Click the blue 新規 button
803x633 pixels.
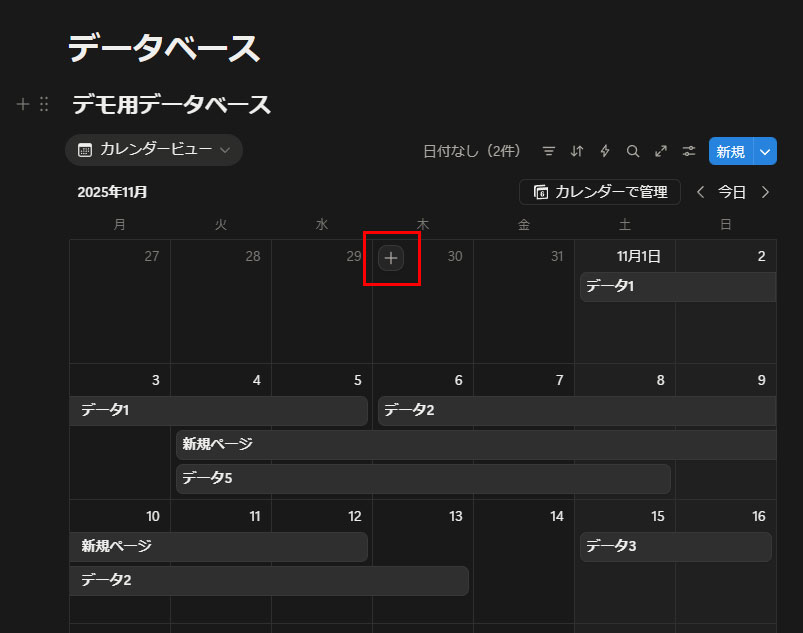pos(729,151)
